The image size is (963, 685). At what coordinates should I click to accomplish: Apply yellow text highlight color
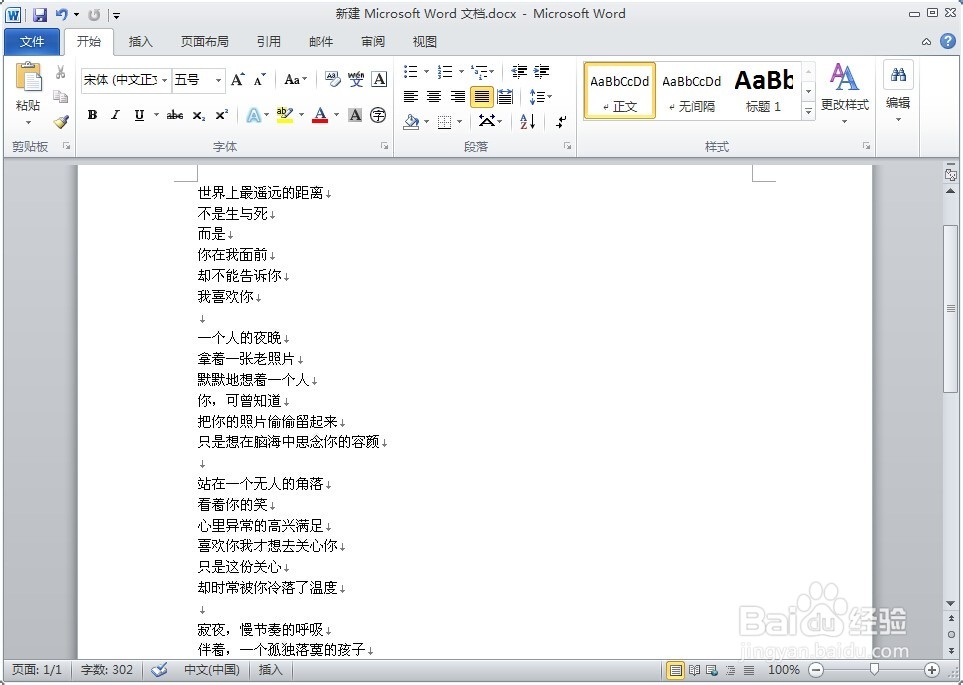coord(283,115)
